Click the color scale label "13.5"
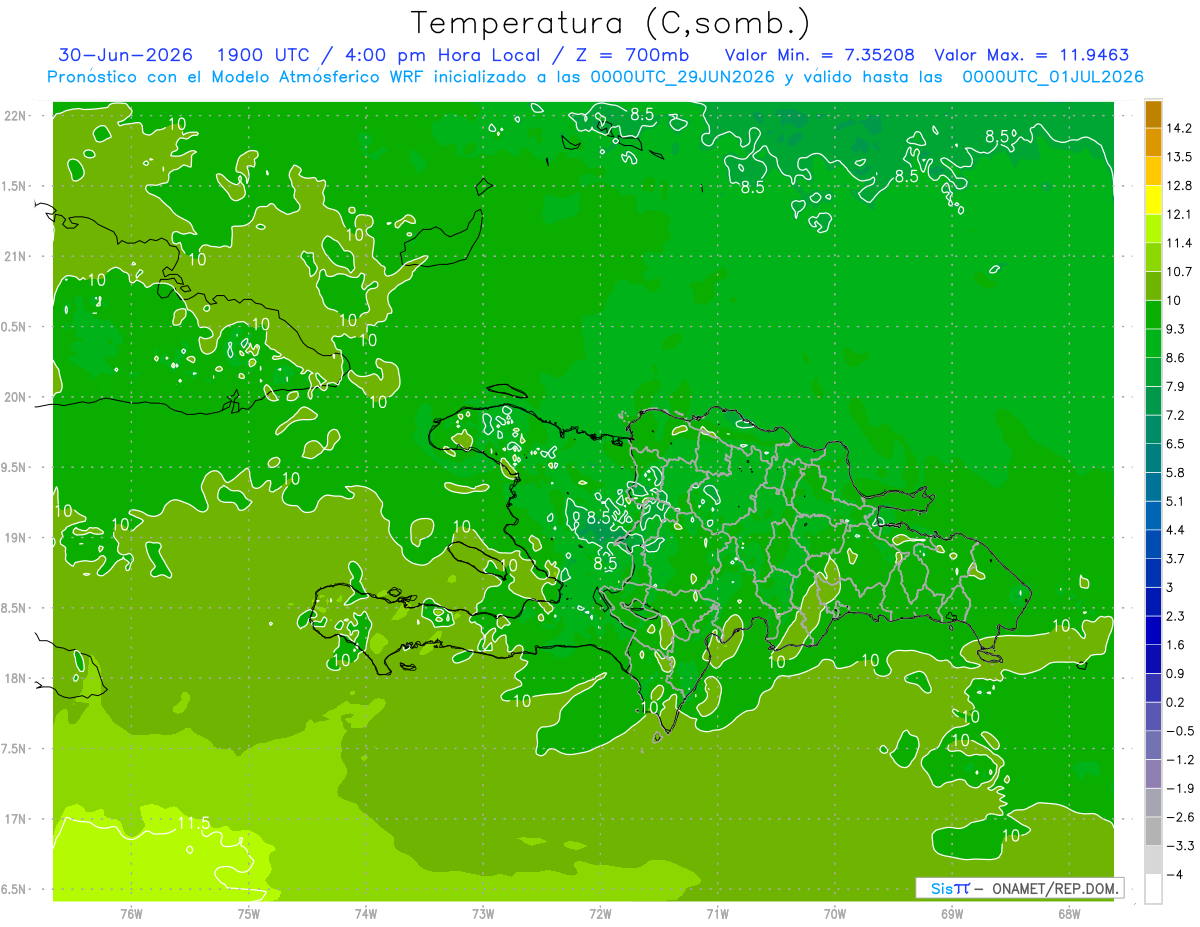This screenshot has height=927, width=1200. (1180, 157)
